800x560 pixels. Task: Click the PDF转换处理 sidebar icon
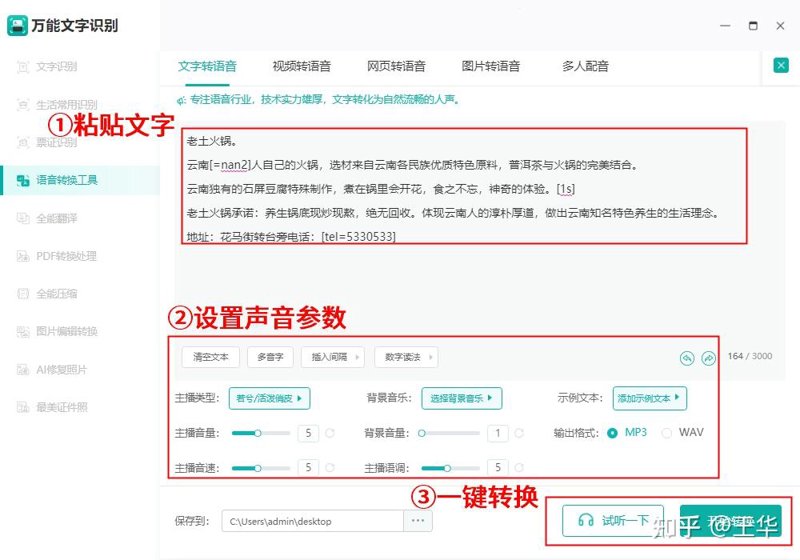pyautogui.click(x=23, y=256)
